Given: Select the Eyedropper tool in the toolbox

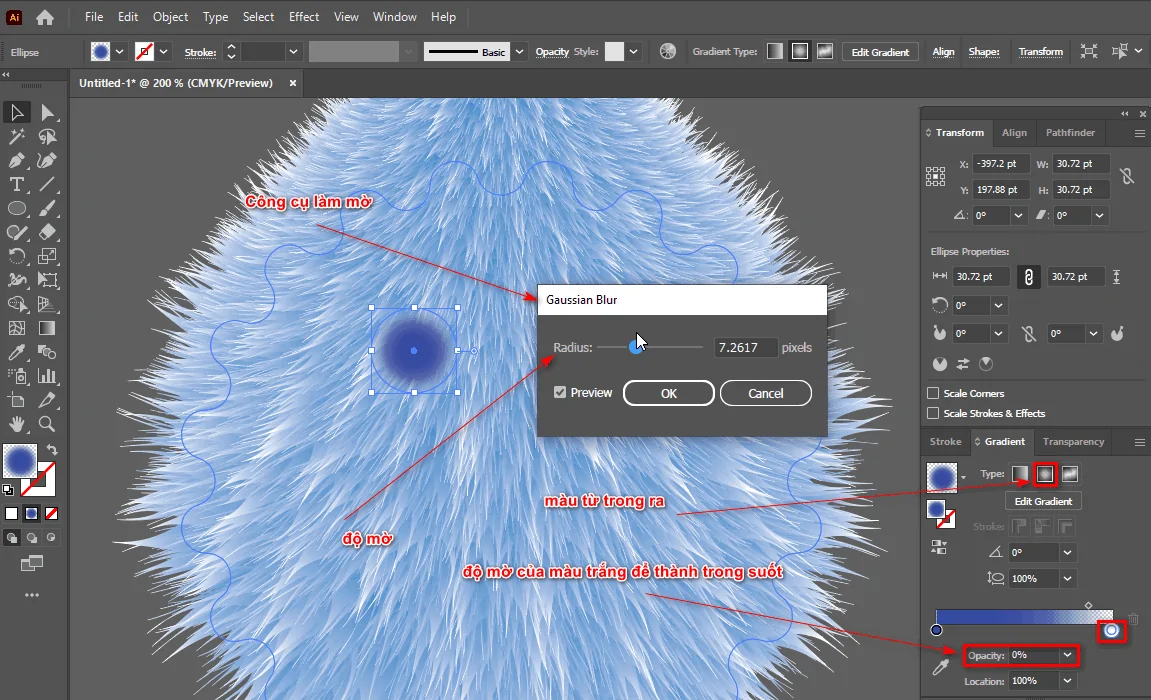Looking at the screenshot, I should pos(17,352).
